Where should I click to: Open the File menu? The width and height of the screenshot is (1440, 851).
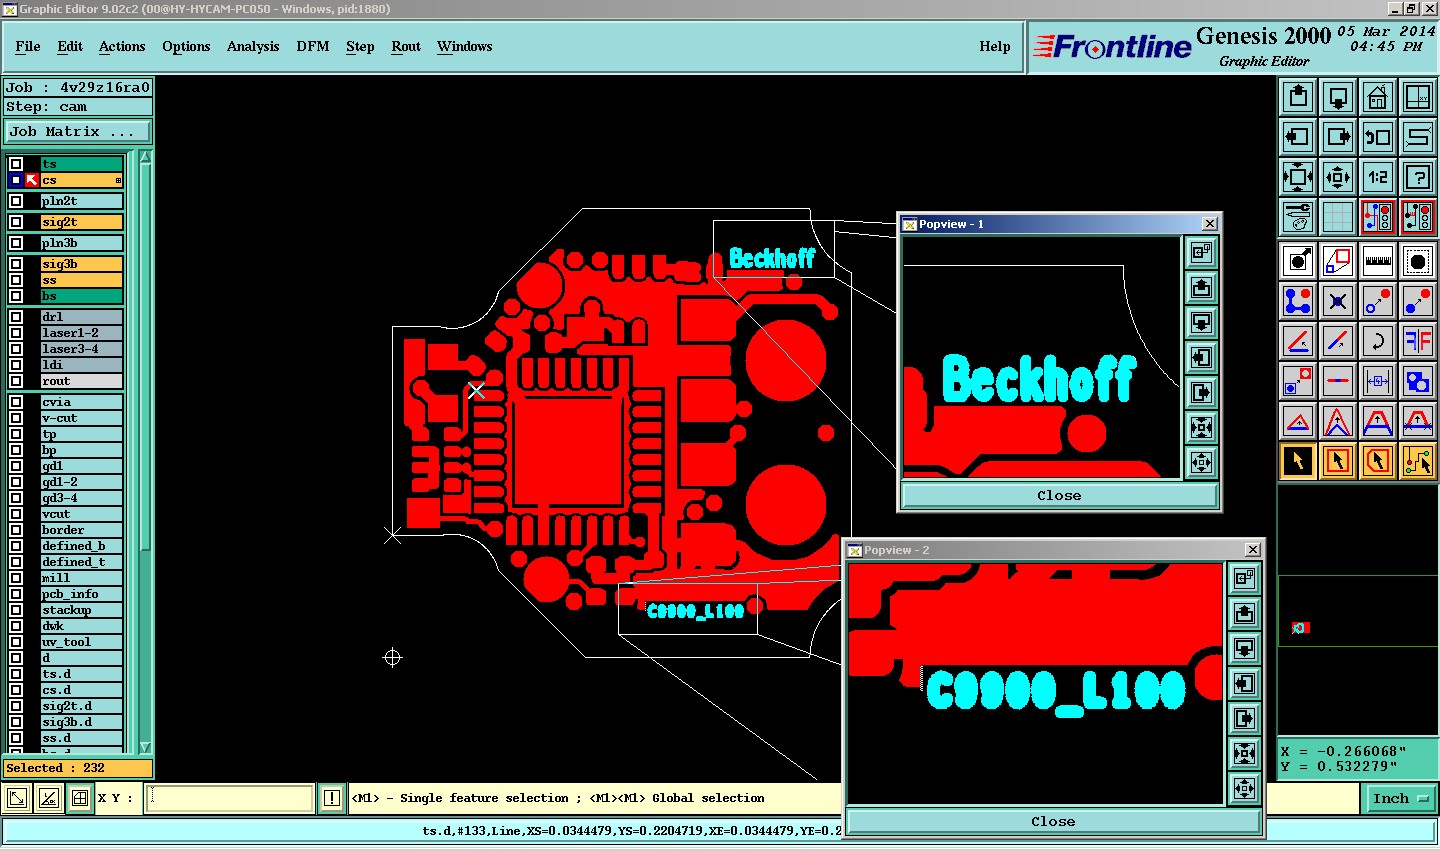[x=28, y=46]
